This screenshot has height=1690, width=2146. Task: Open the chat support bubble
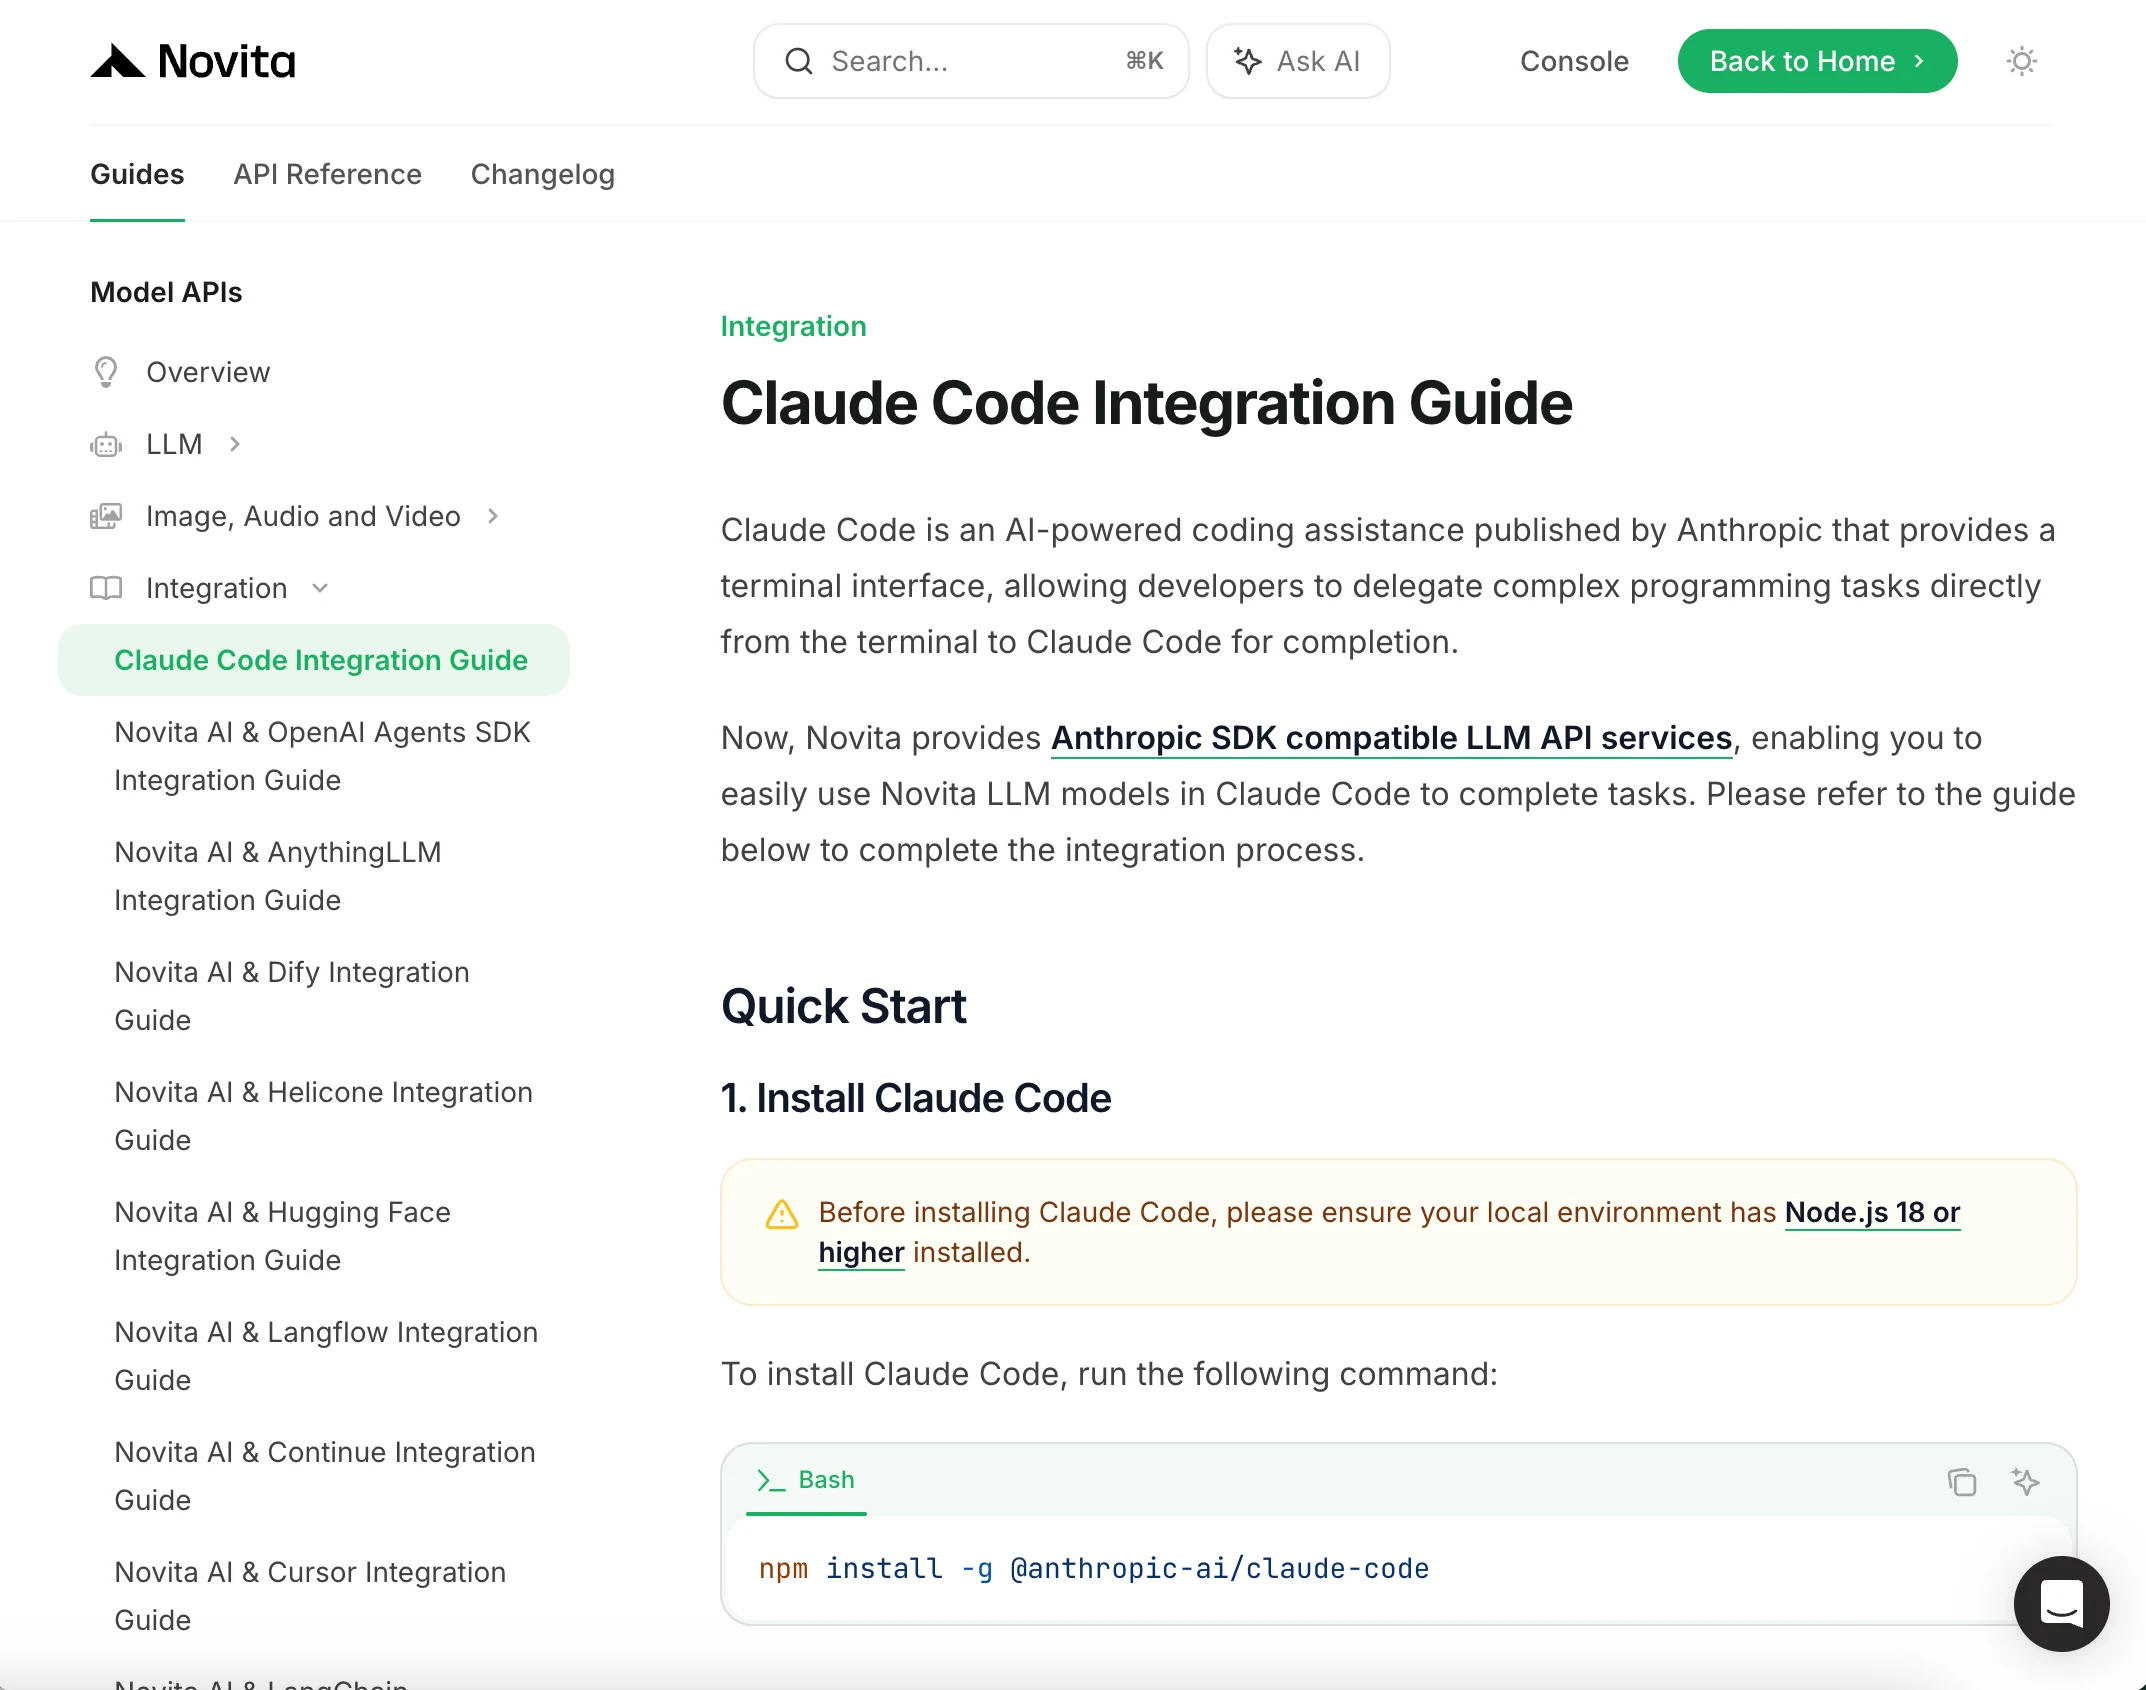tap(2061, 1603)
